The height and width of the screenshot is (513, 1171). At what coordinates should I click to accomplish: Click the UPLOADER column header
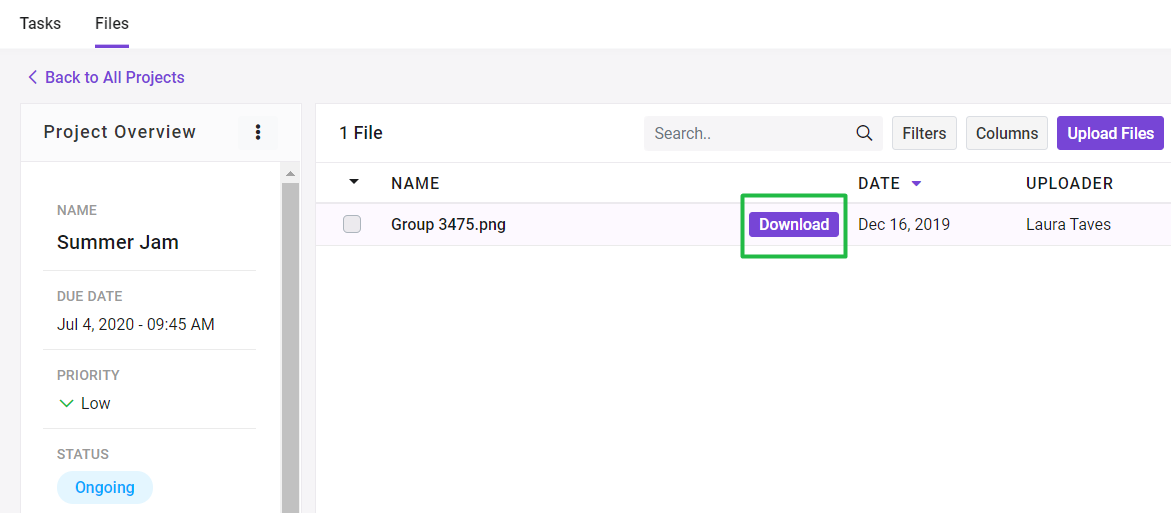click(1069, 183)
